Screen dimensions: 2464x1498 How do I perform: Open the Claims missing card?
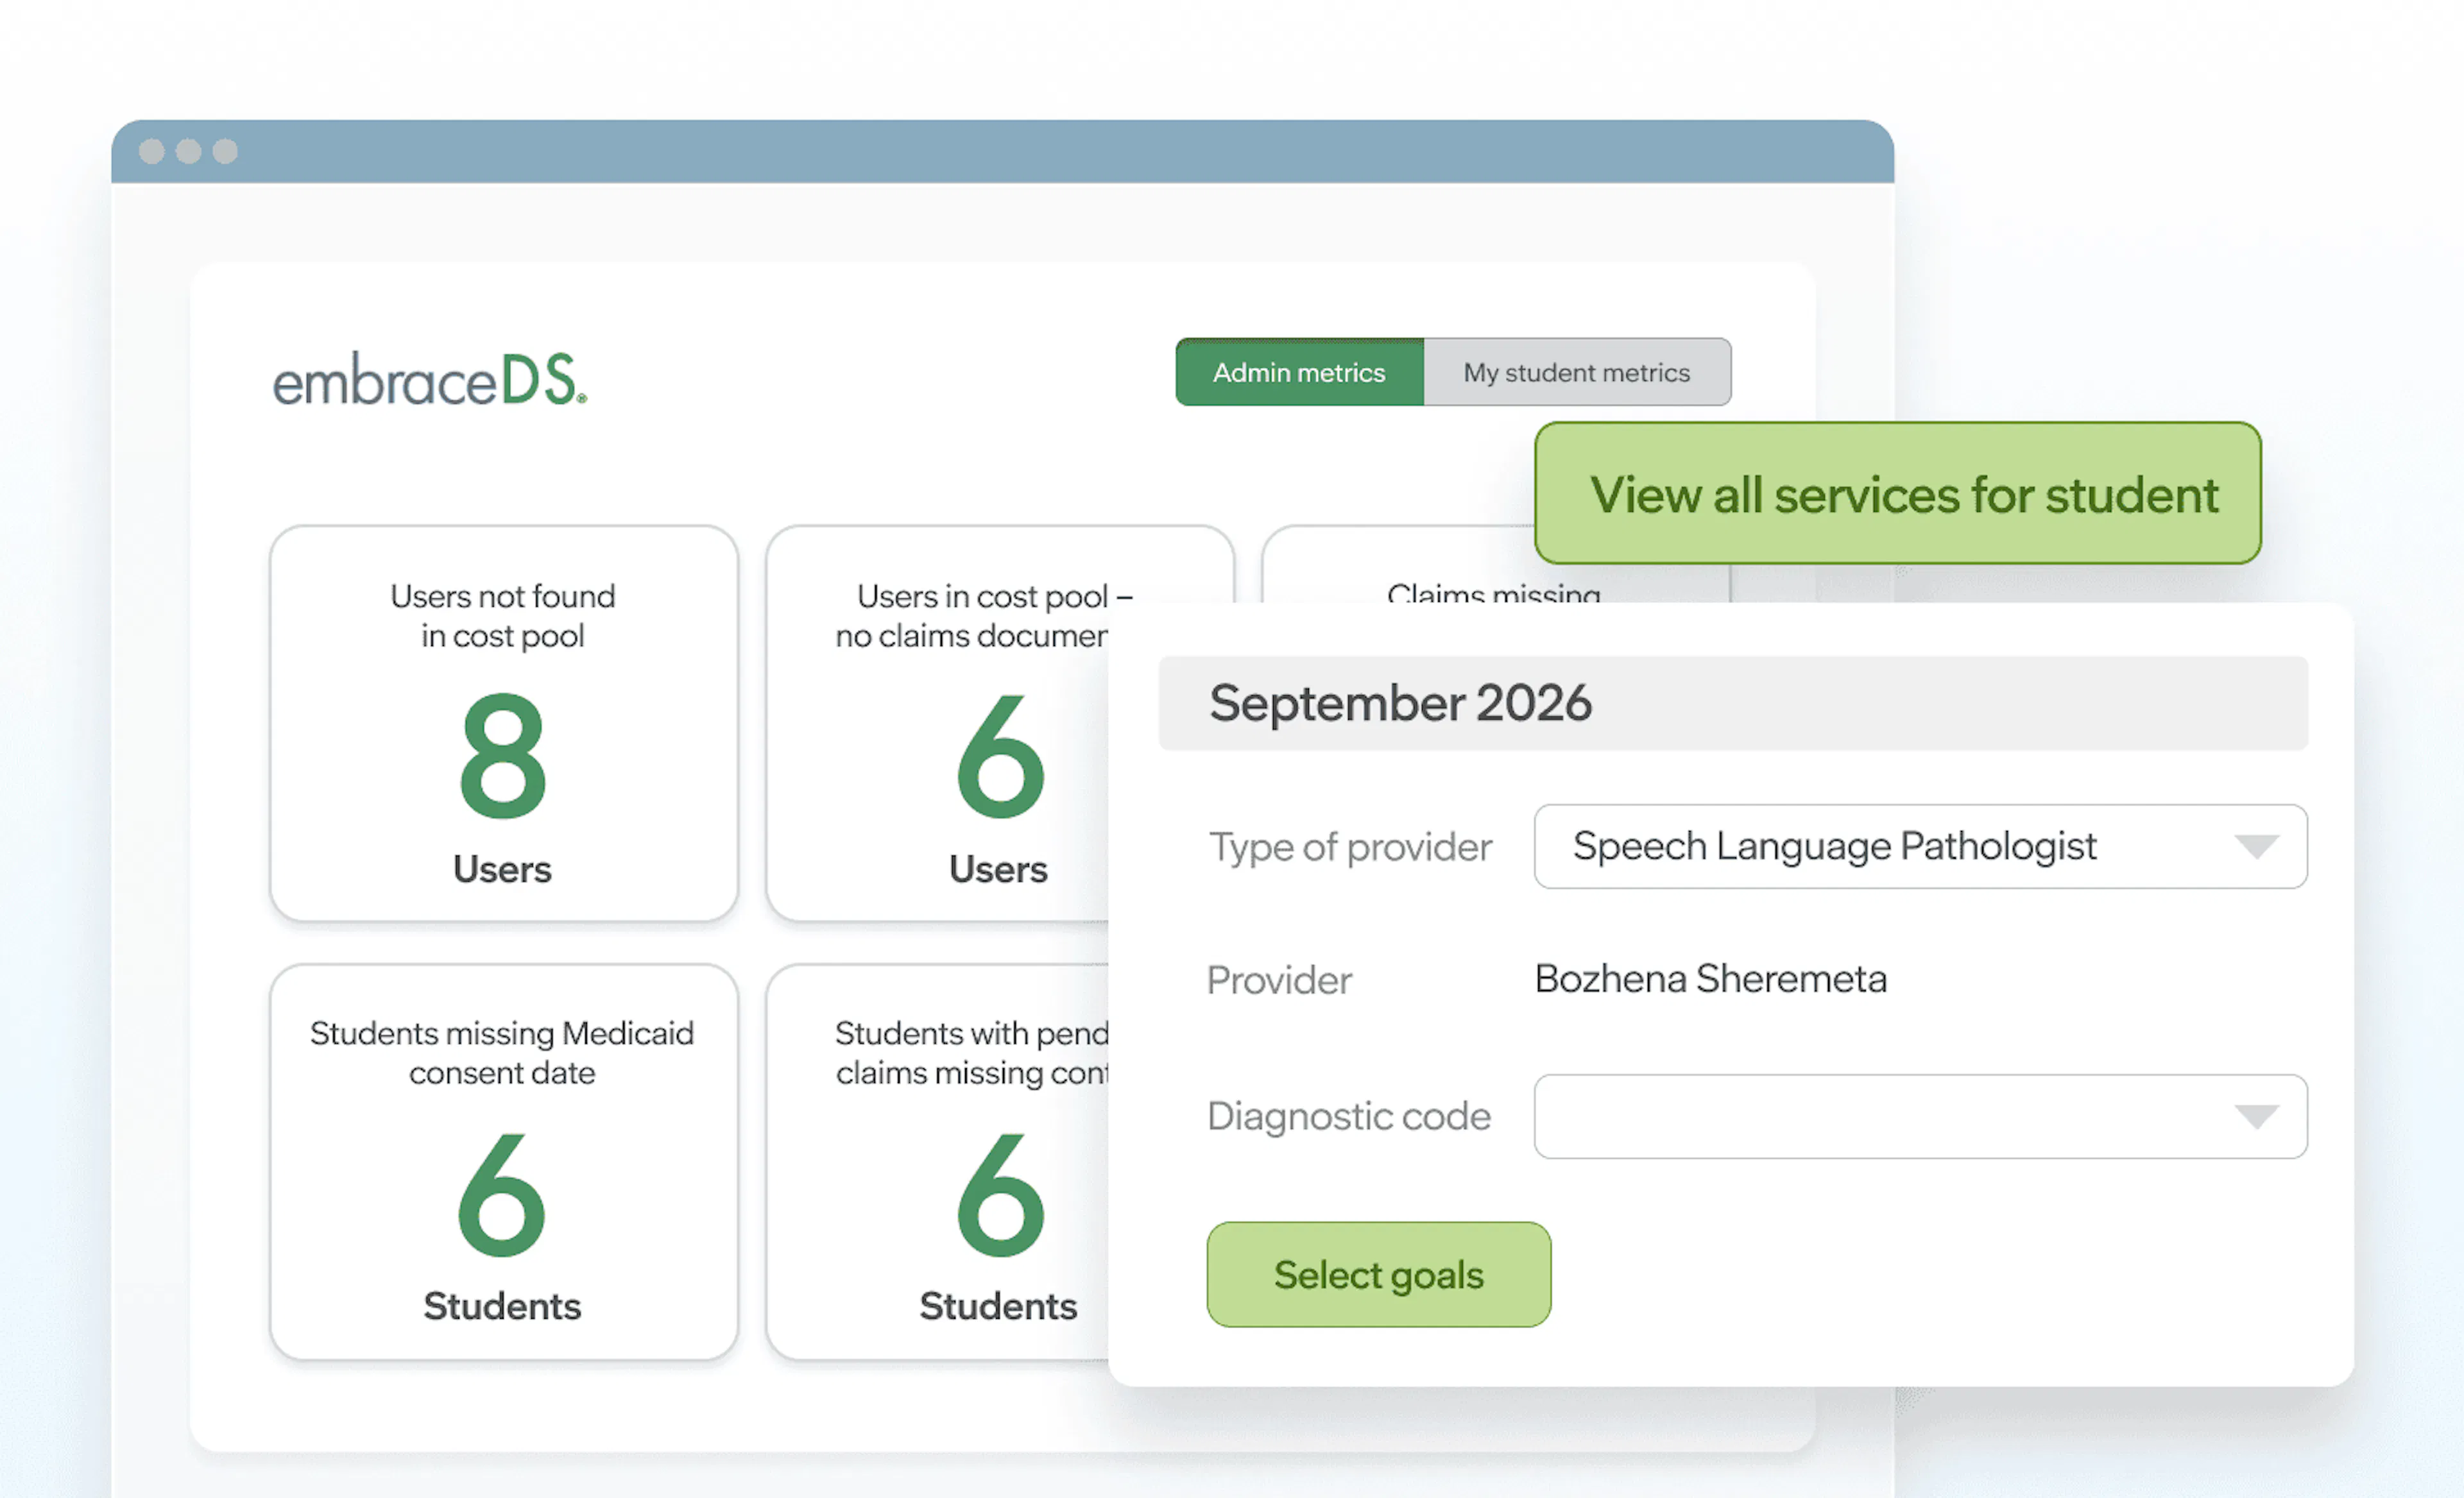point(1400,565)
